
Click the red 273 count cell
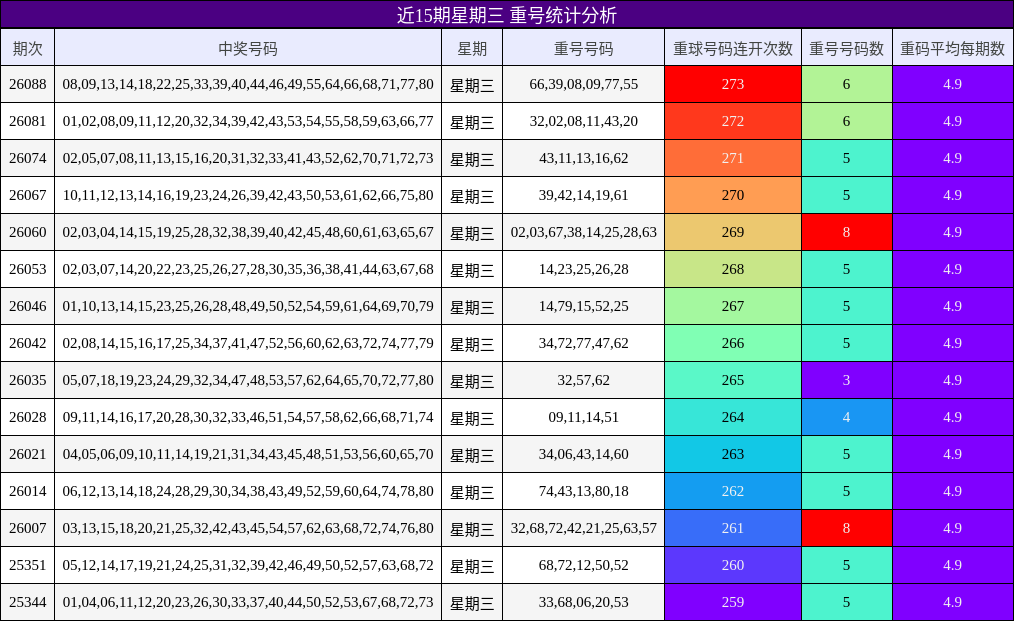pyautogui.click(x=731, y=84)
